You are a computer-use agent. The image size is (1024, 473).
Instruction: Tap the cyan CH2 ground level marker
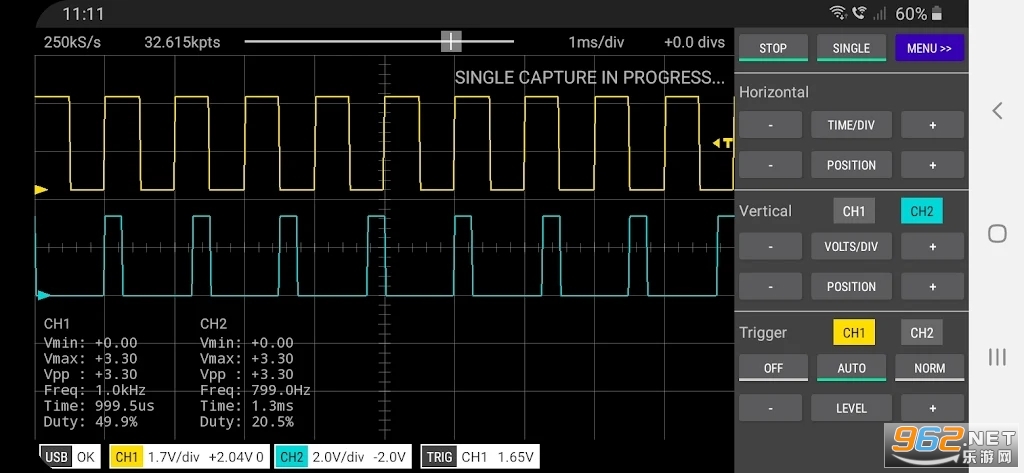pyautogui.click(x=42, y=295)
